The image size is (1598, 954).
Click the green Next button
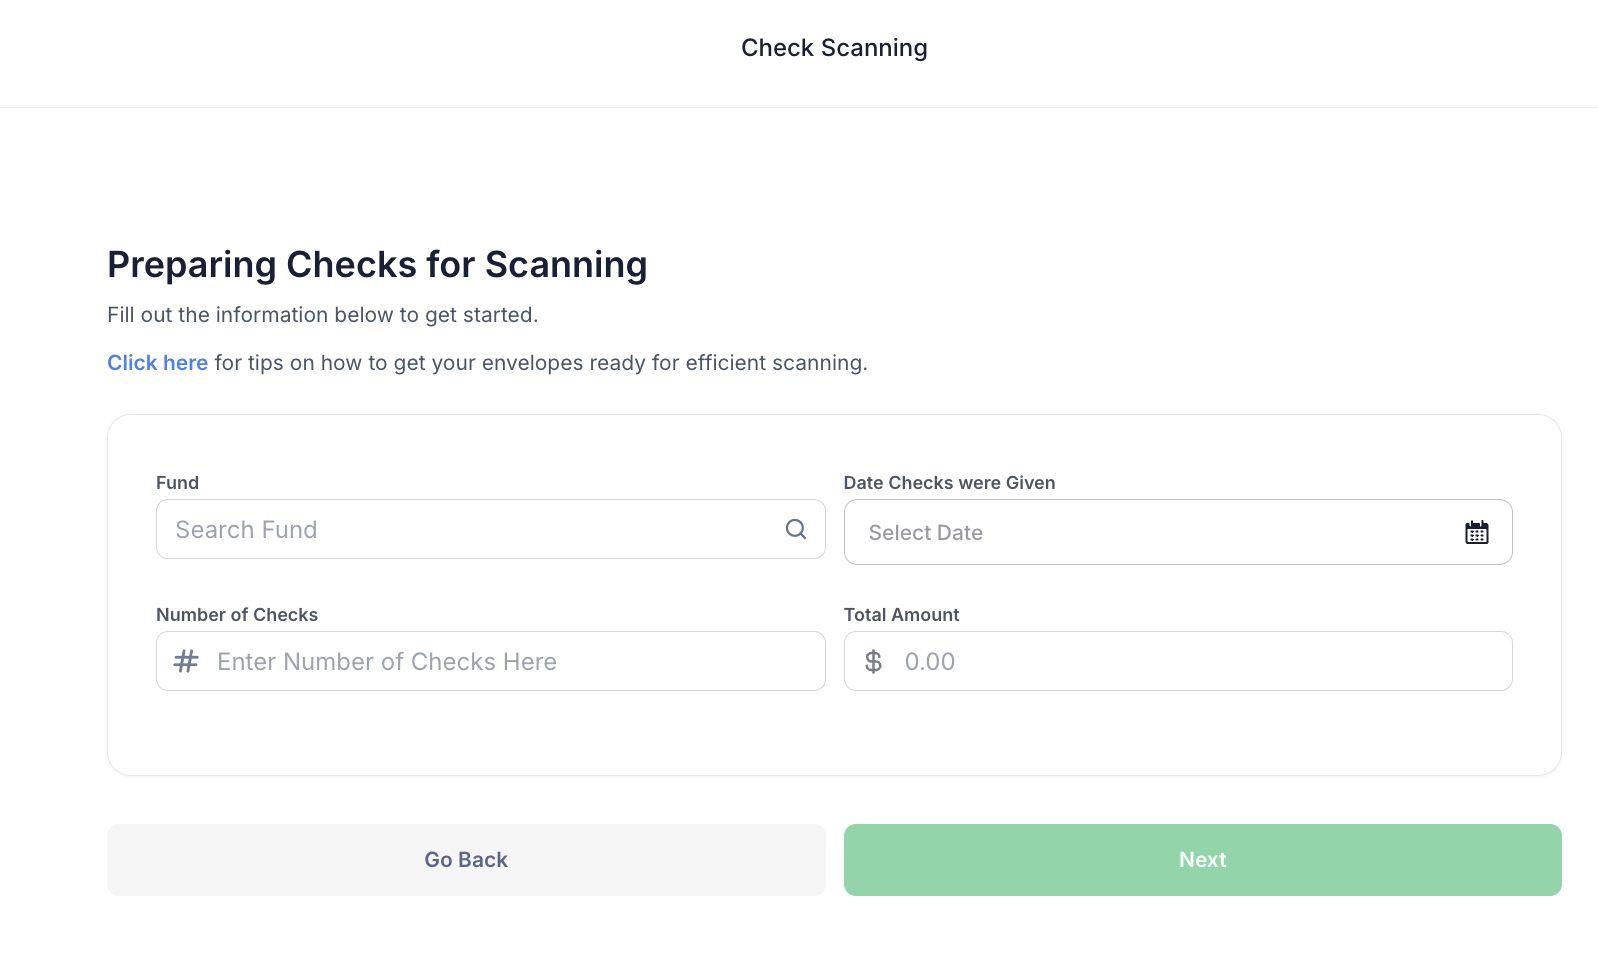[x=1203, y=860]
